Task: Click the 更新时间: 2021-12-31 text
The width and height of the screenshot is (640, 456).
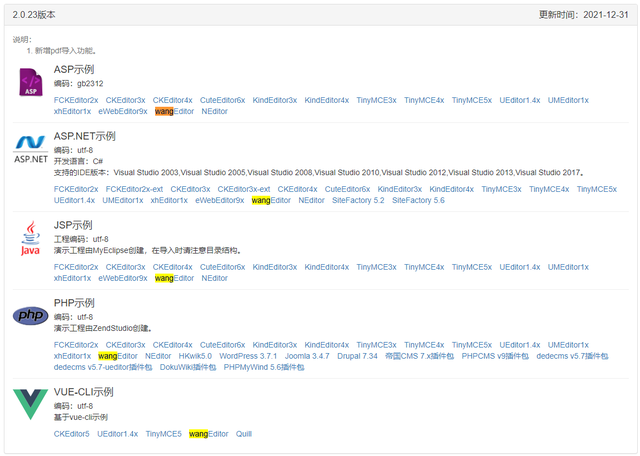Action: coord(583,15)
